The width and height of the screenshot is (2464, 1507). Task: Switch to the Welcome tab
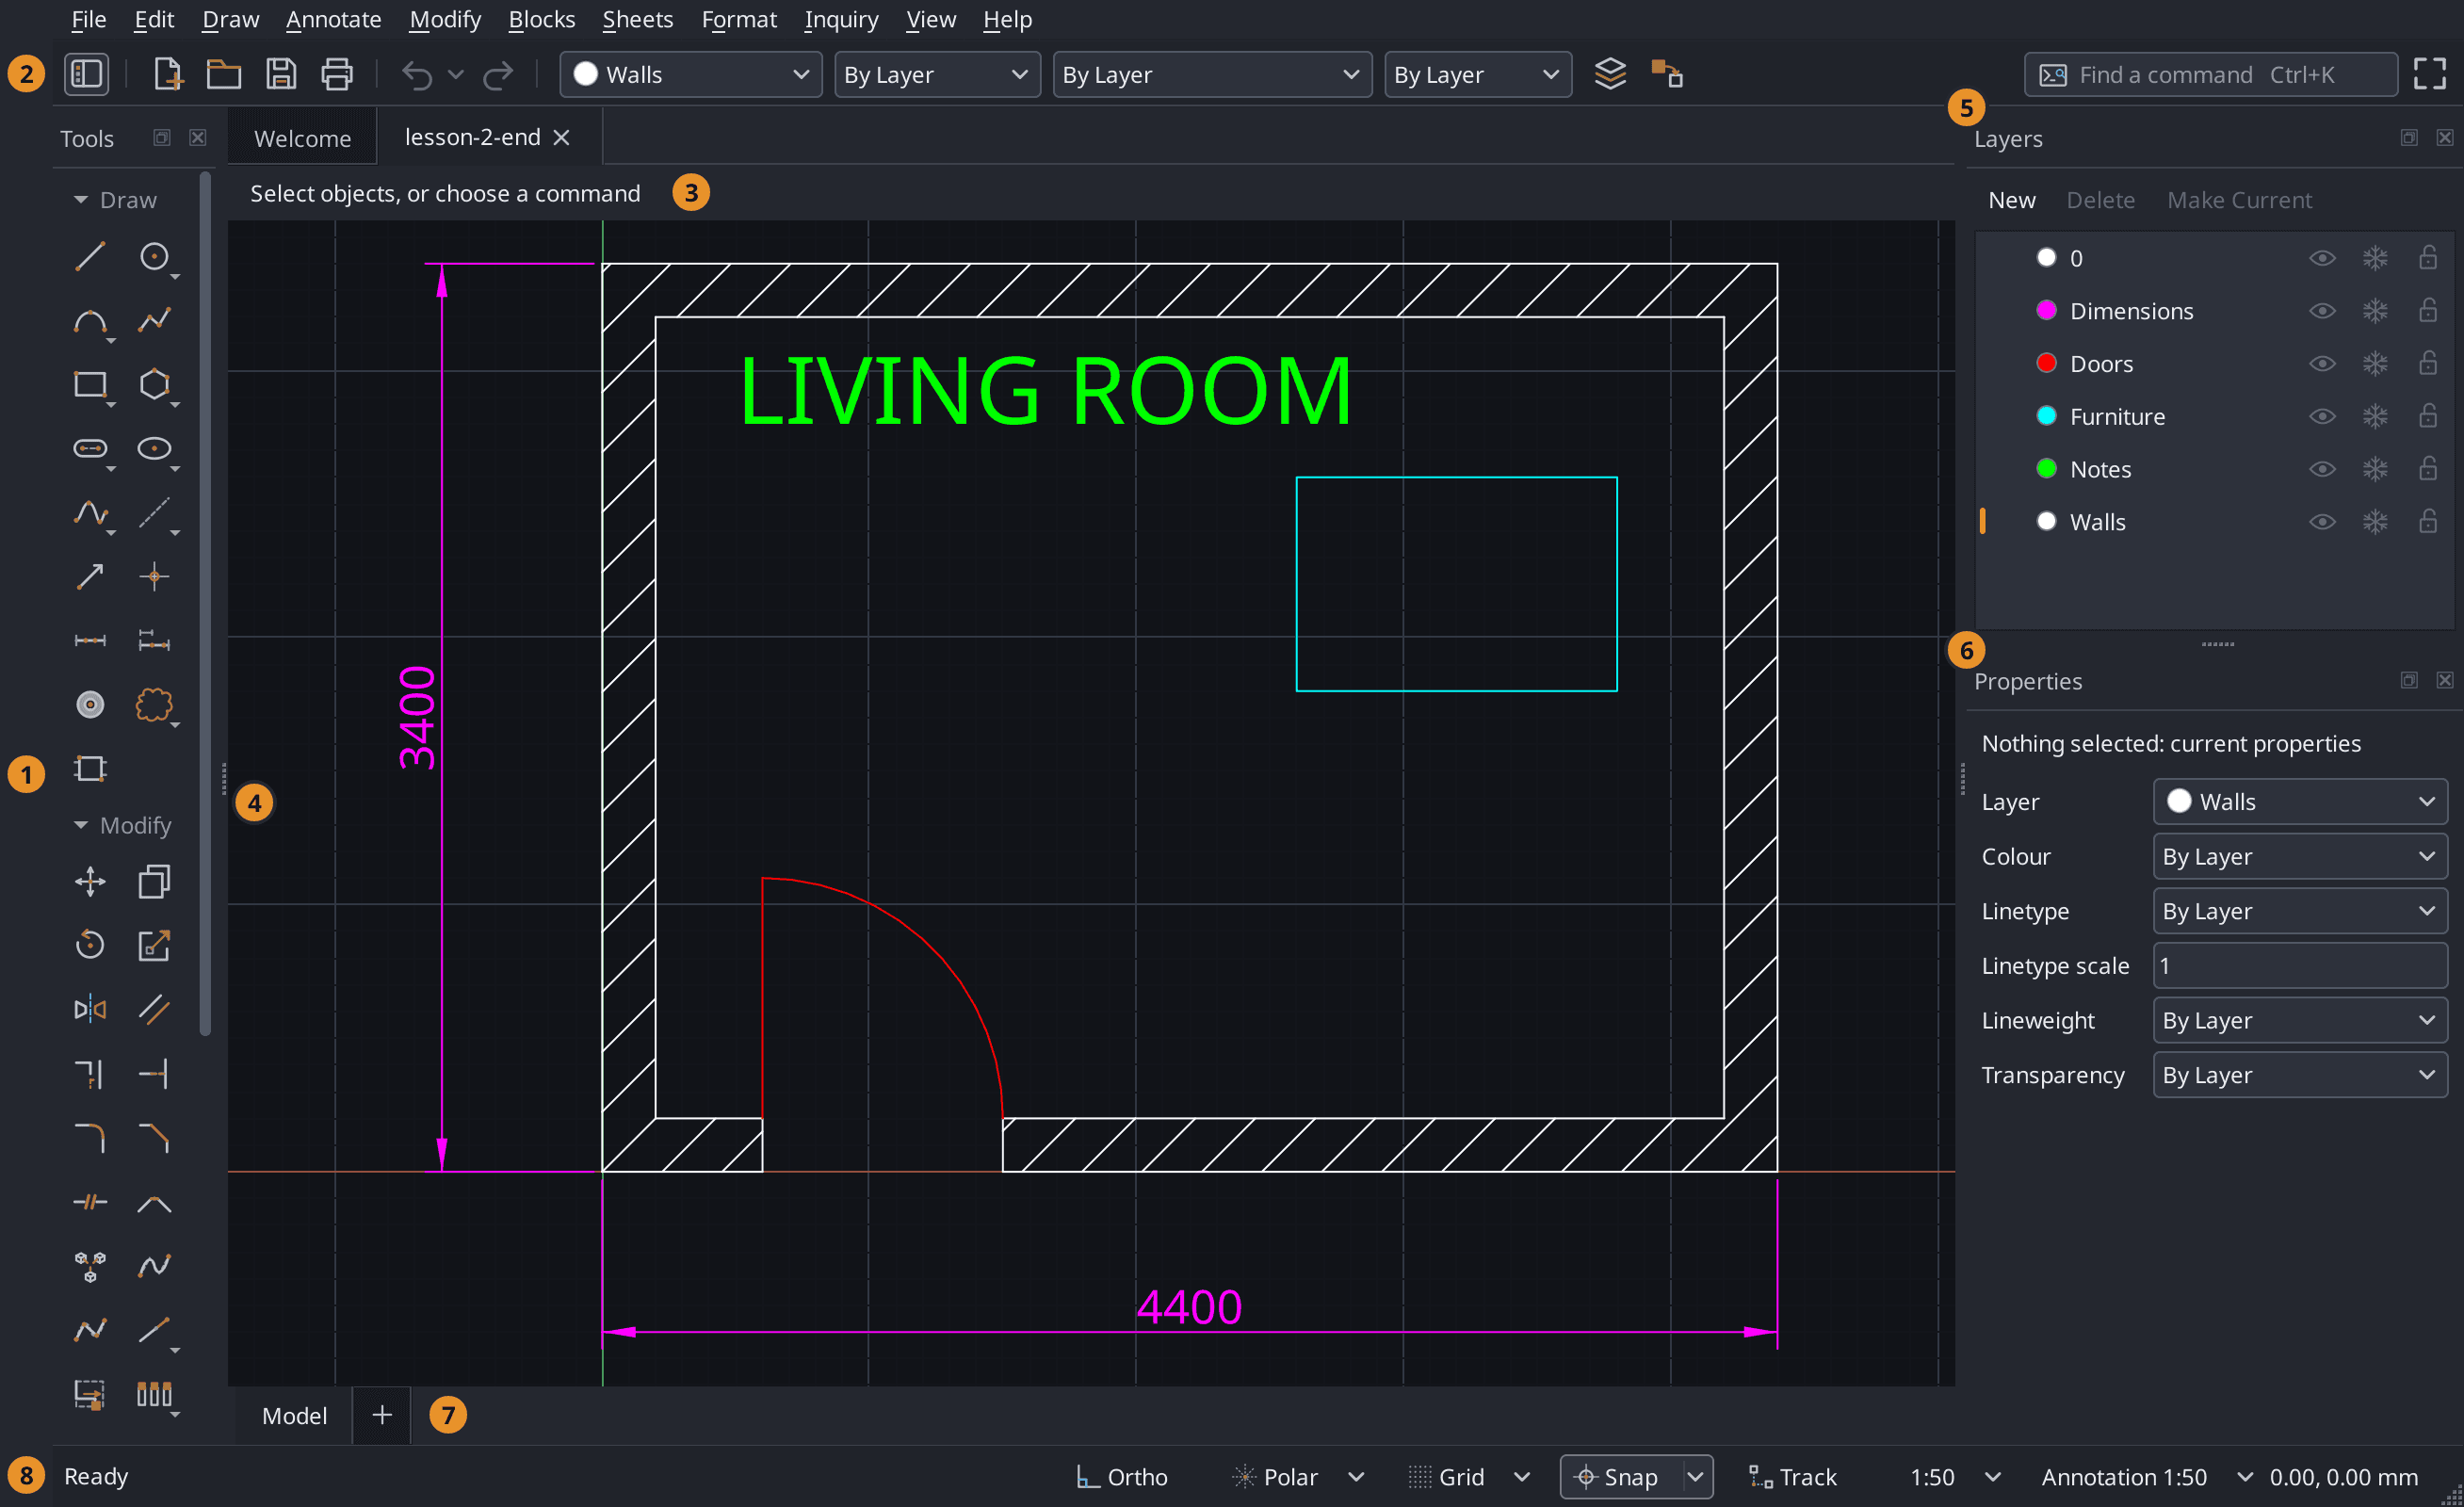pyautogui.click(x=302, y=138)
